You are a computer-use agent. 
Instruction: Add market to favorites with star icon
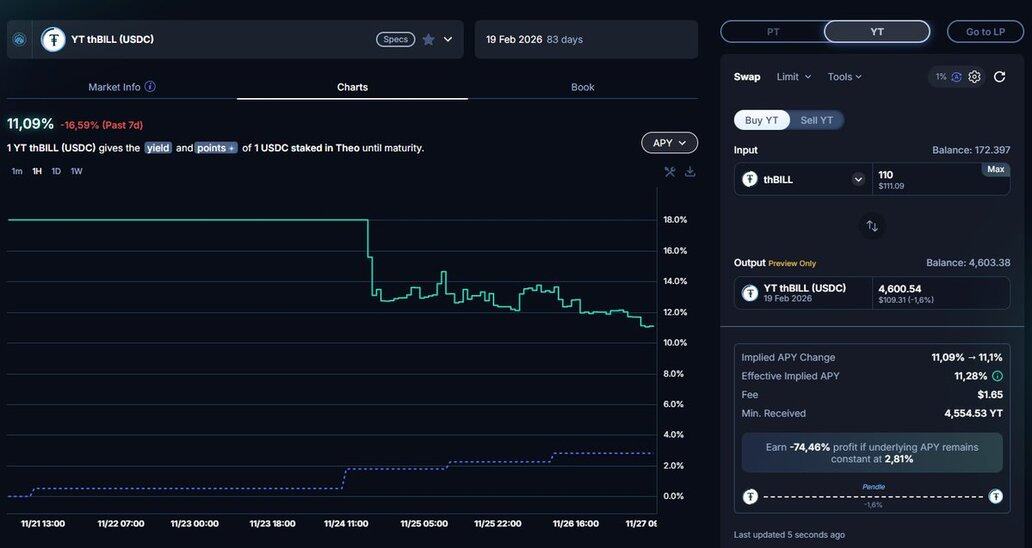point(429,39)
